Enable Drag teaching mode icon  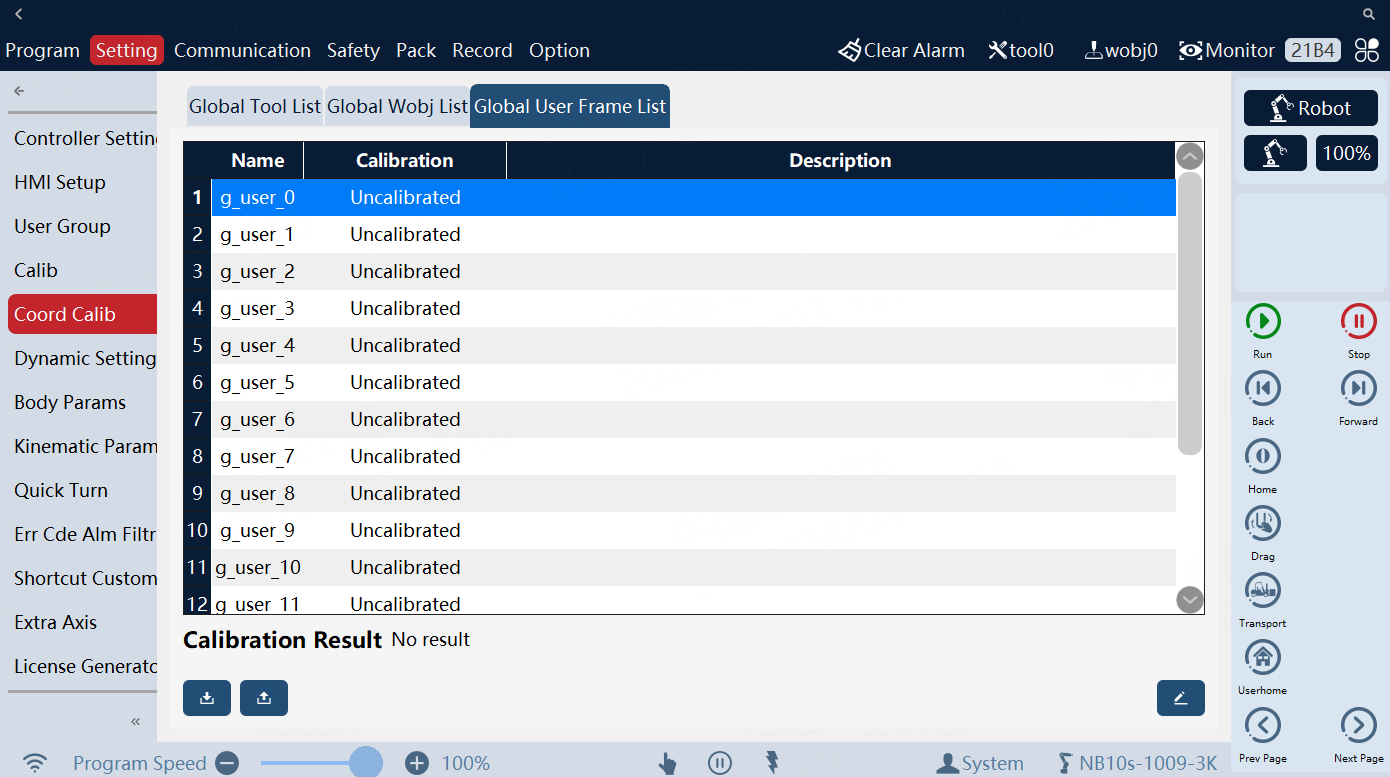pos(1262,523)
